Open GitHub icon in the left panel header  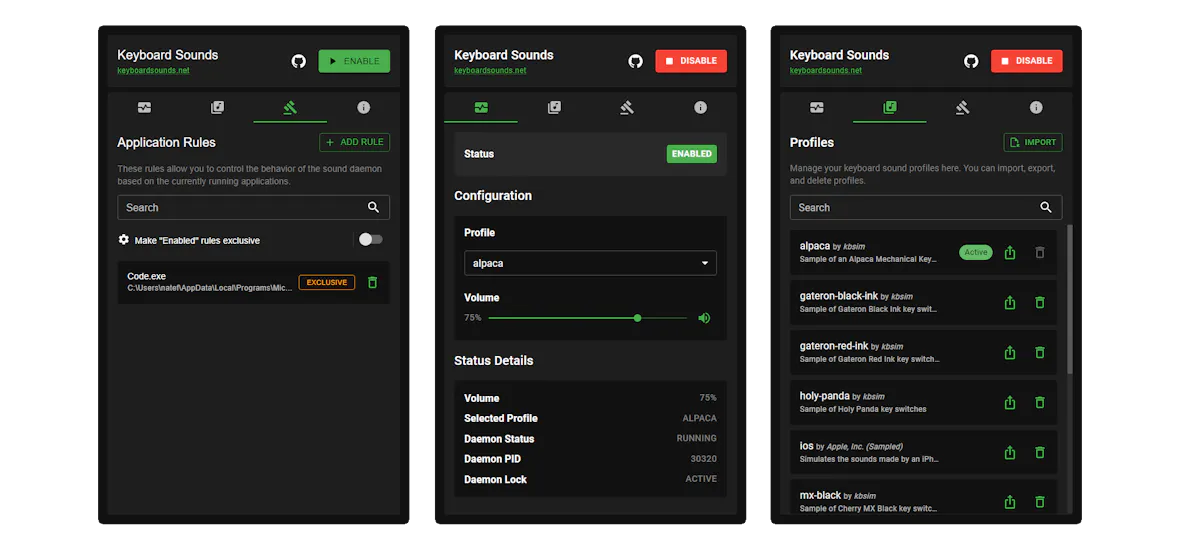click(298, 61)
